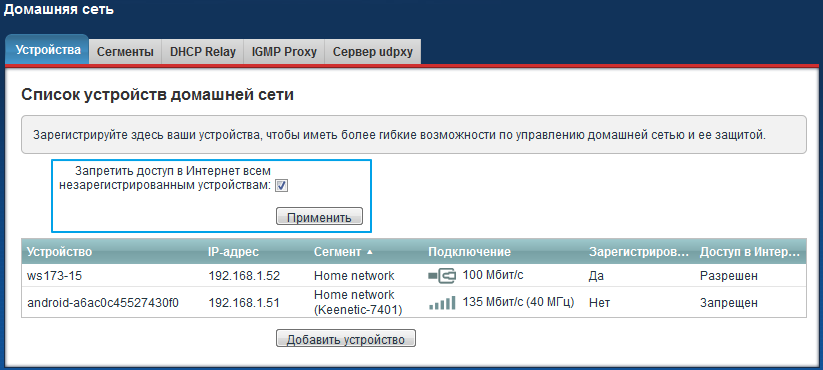Sort by the IP-адрес column header
The image size is (823, 370).
point(234,252)
